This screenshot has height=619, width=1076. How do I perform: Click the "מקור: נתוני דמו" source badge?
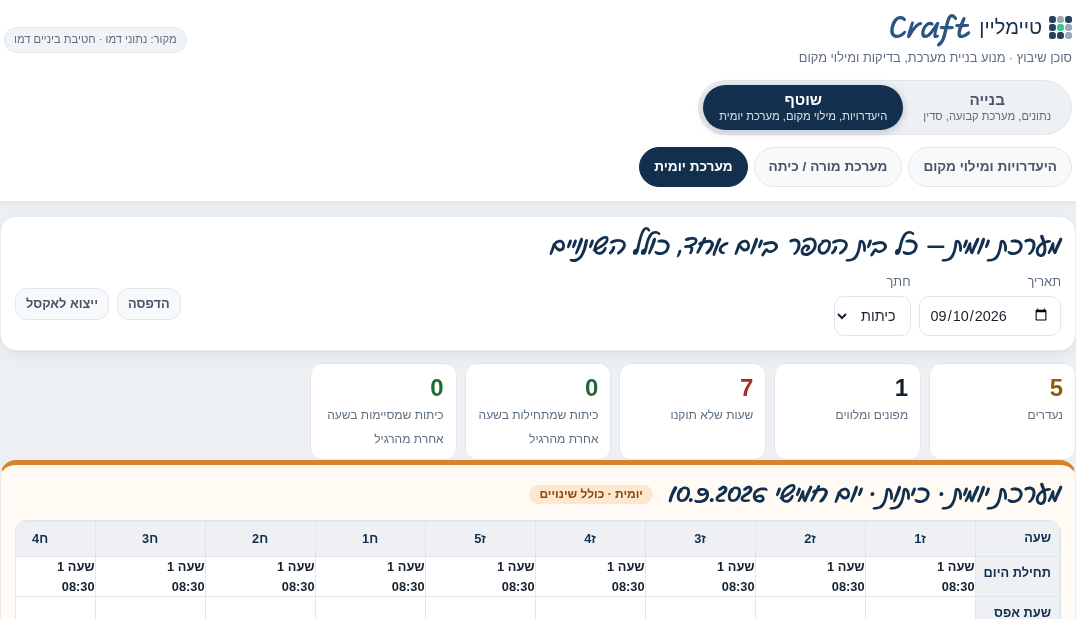[x=95, y=40]
